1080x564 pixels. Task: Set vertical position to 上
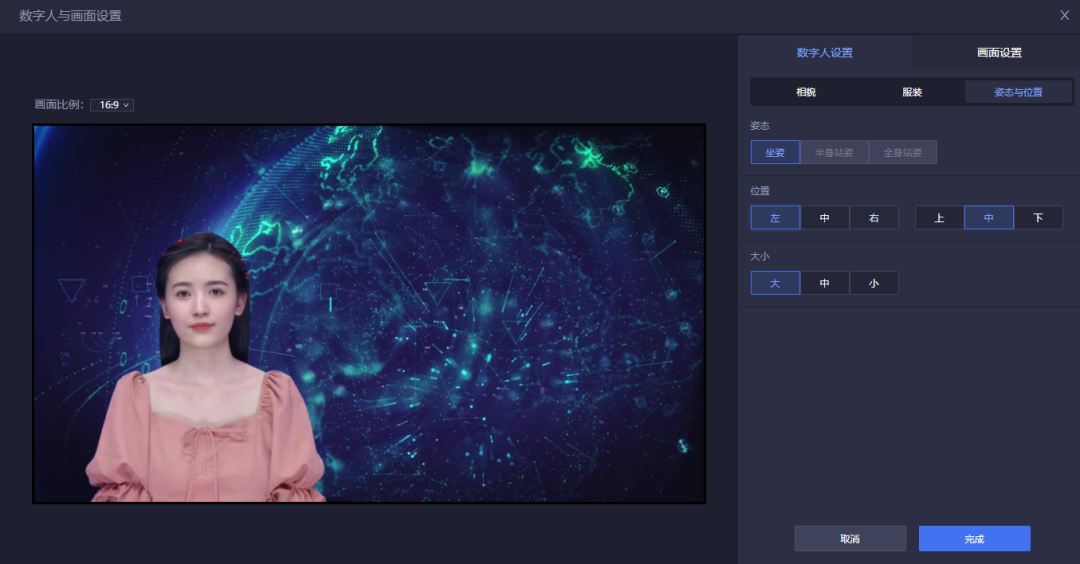click(x=939, y=218)
